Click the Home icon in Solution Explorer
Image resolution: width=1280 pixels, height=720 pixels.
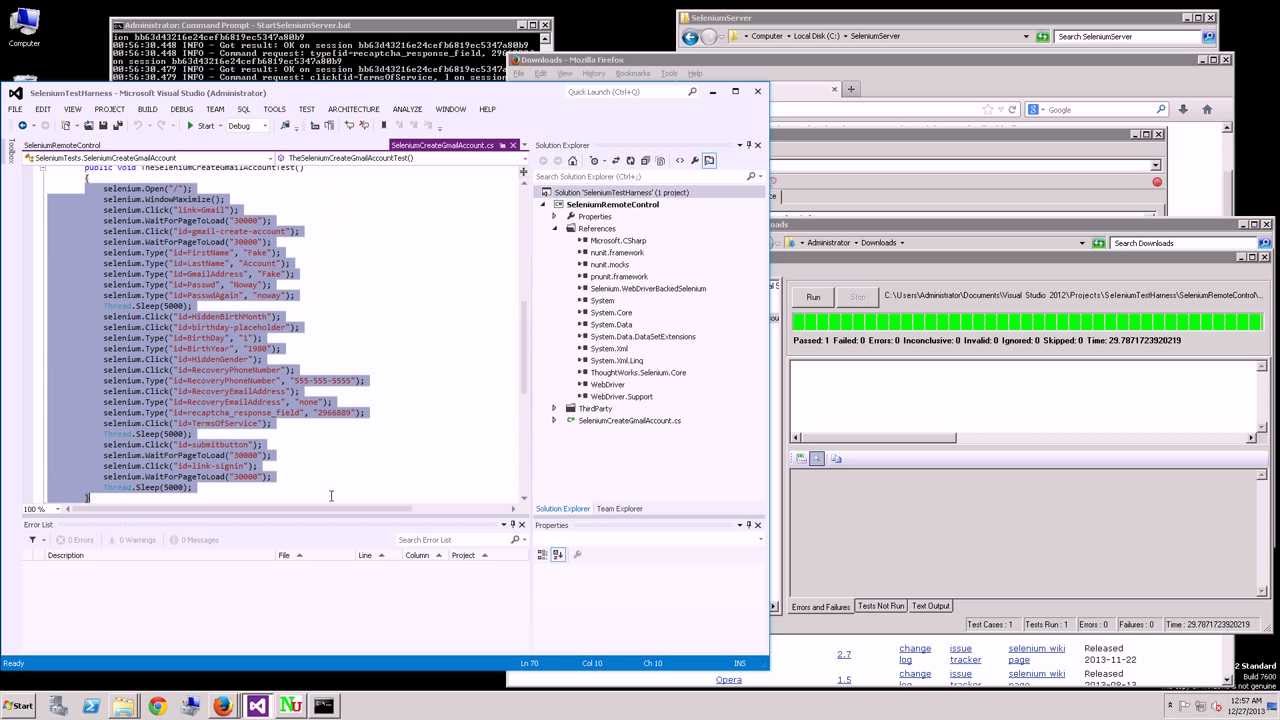(x=572, y=161)
